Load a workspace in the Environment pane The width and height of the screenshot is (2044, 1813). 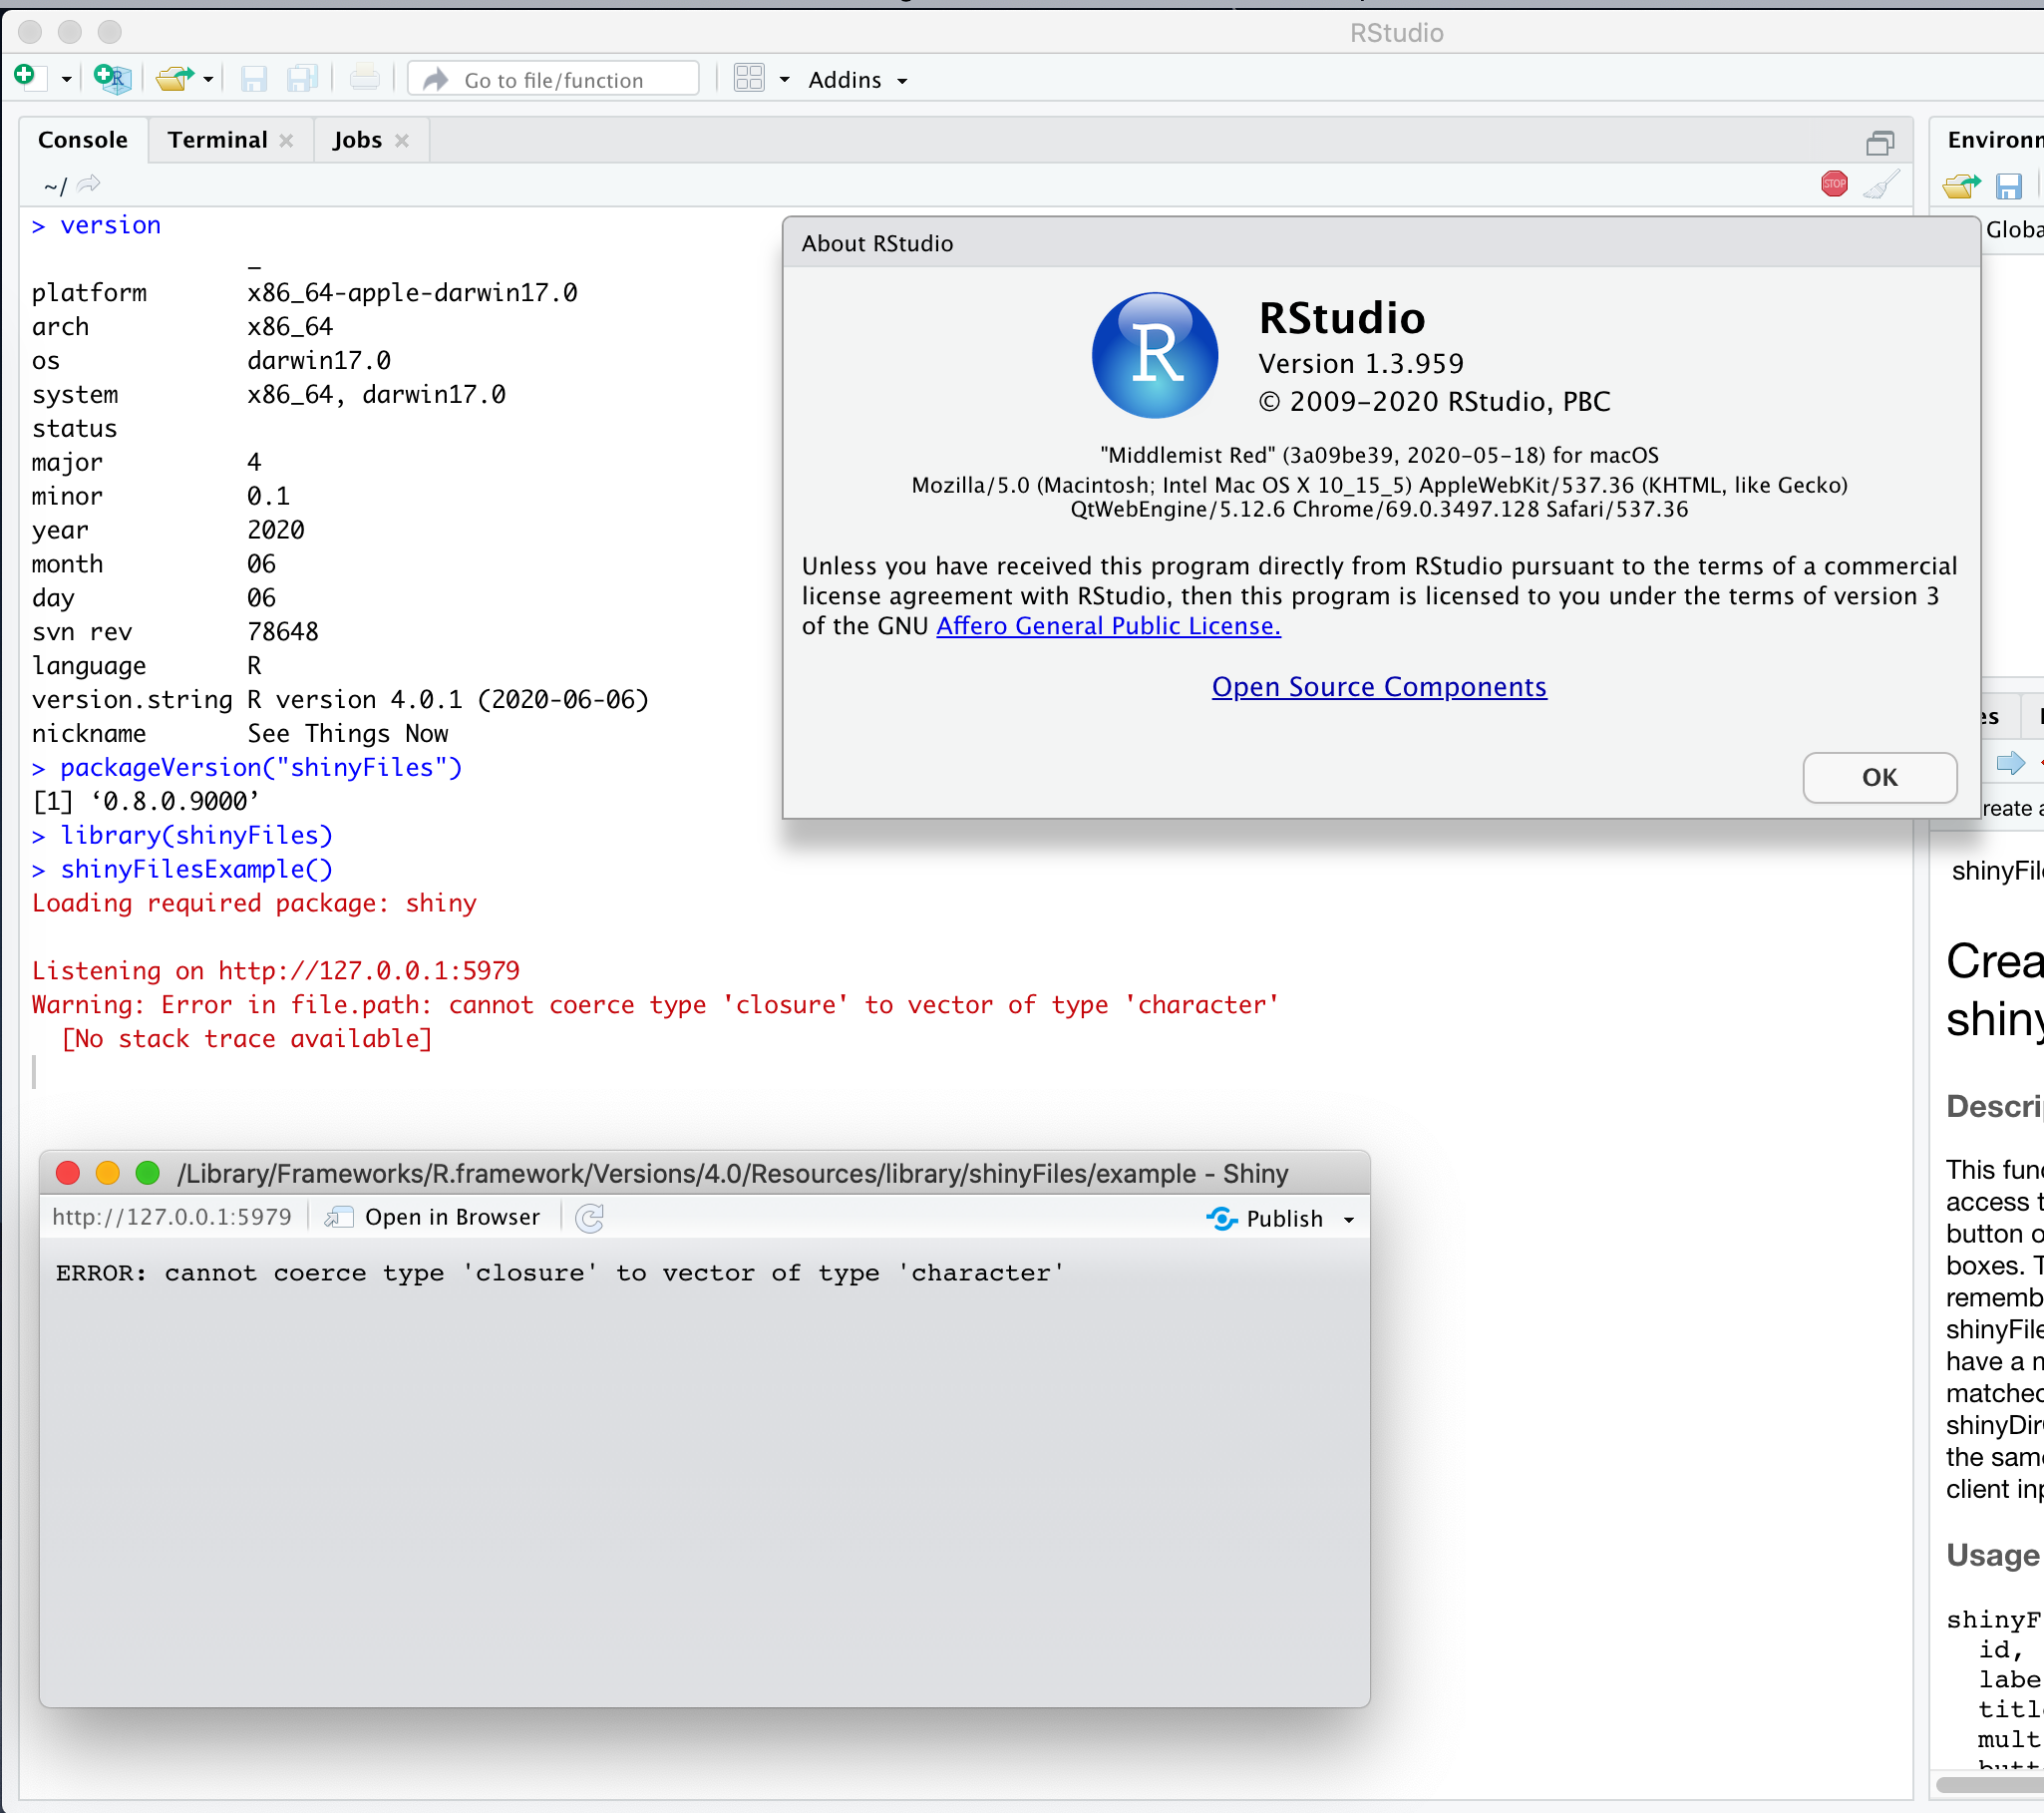[1961, 186]
